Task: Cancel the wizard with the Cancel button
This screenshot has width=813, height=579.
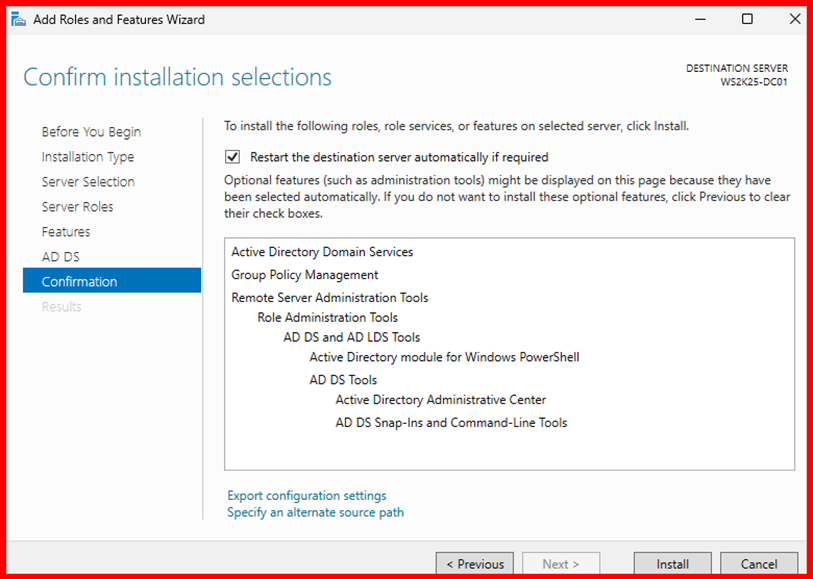Action: [759, 564]
